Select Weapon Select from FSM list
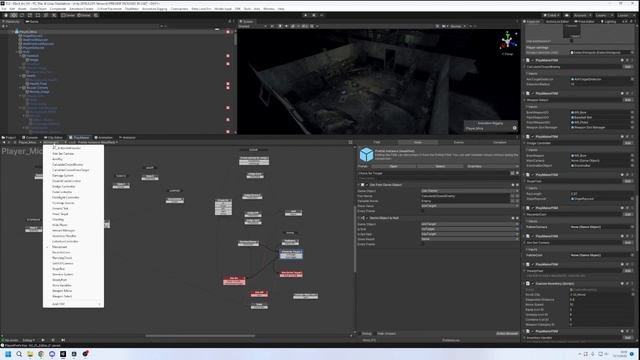 coord(62,296)
